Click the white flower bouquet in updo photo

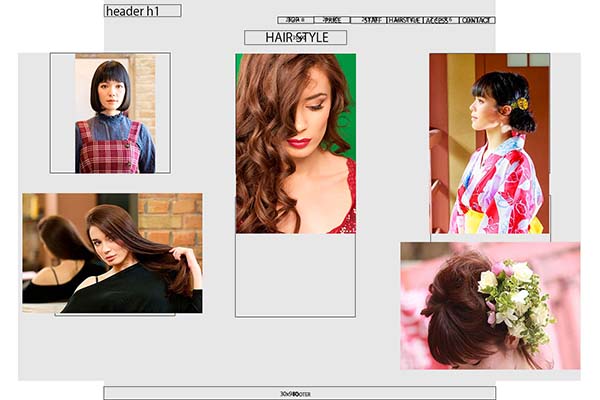point(517,300)
